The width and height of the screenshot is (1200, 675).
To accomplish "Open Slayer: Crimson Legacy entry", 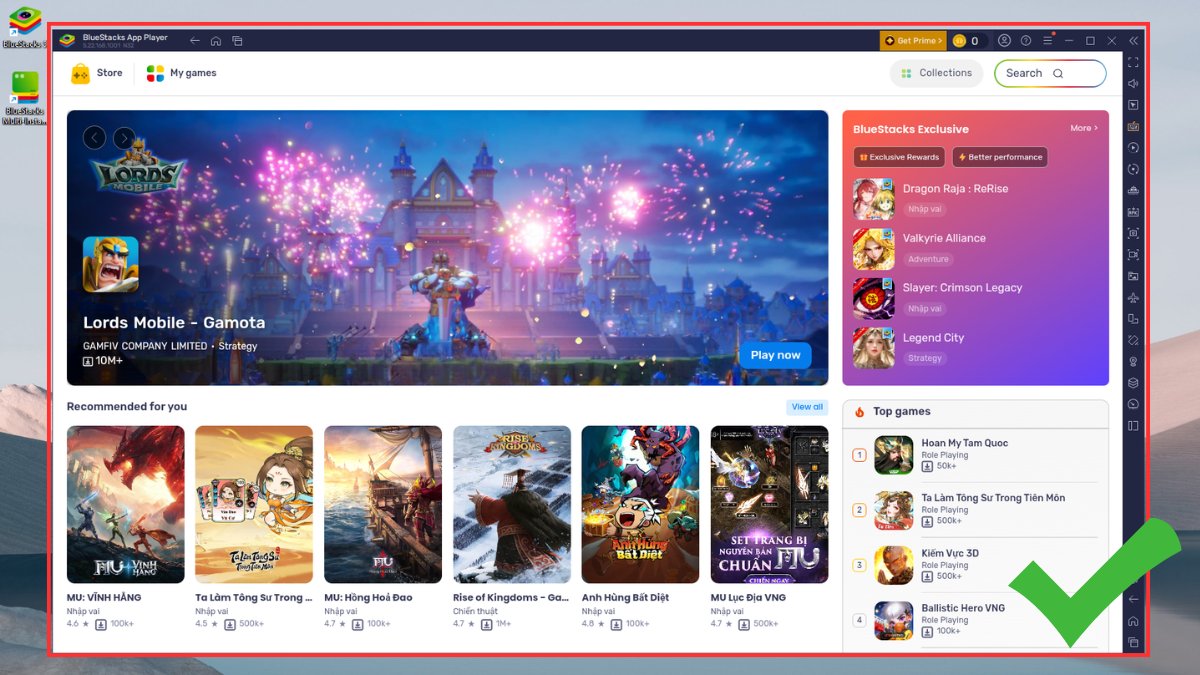I will pyautogui.click(x=975, y=298).
